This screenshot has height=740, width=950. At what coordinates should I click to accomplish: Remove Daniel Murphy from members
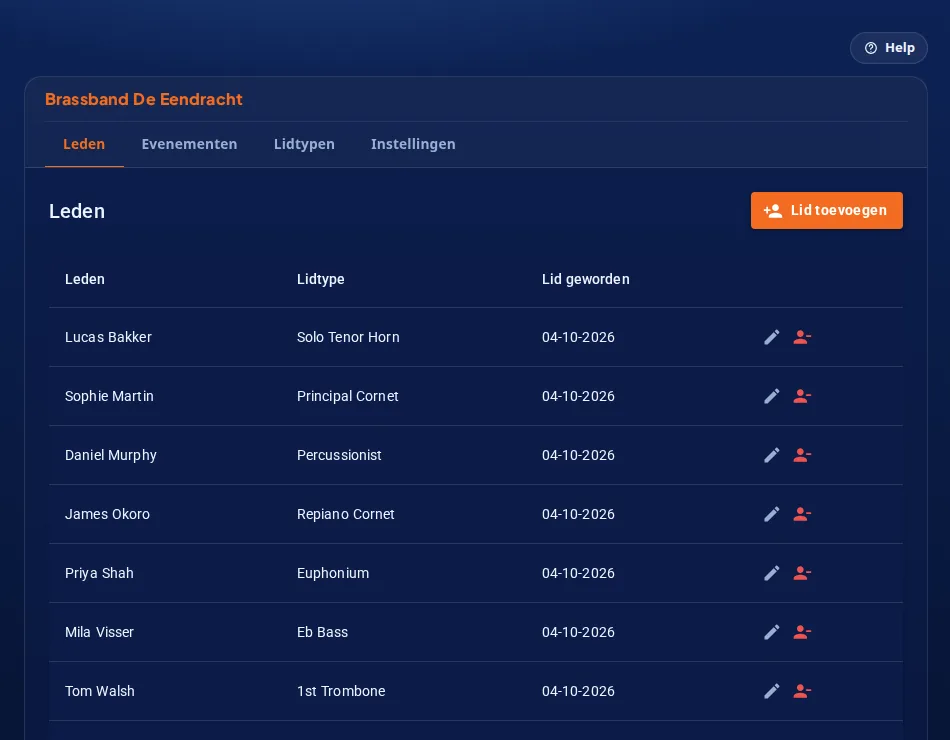[802, 455]
